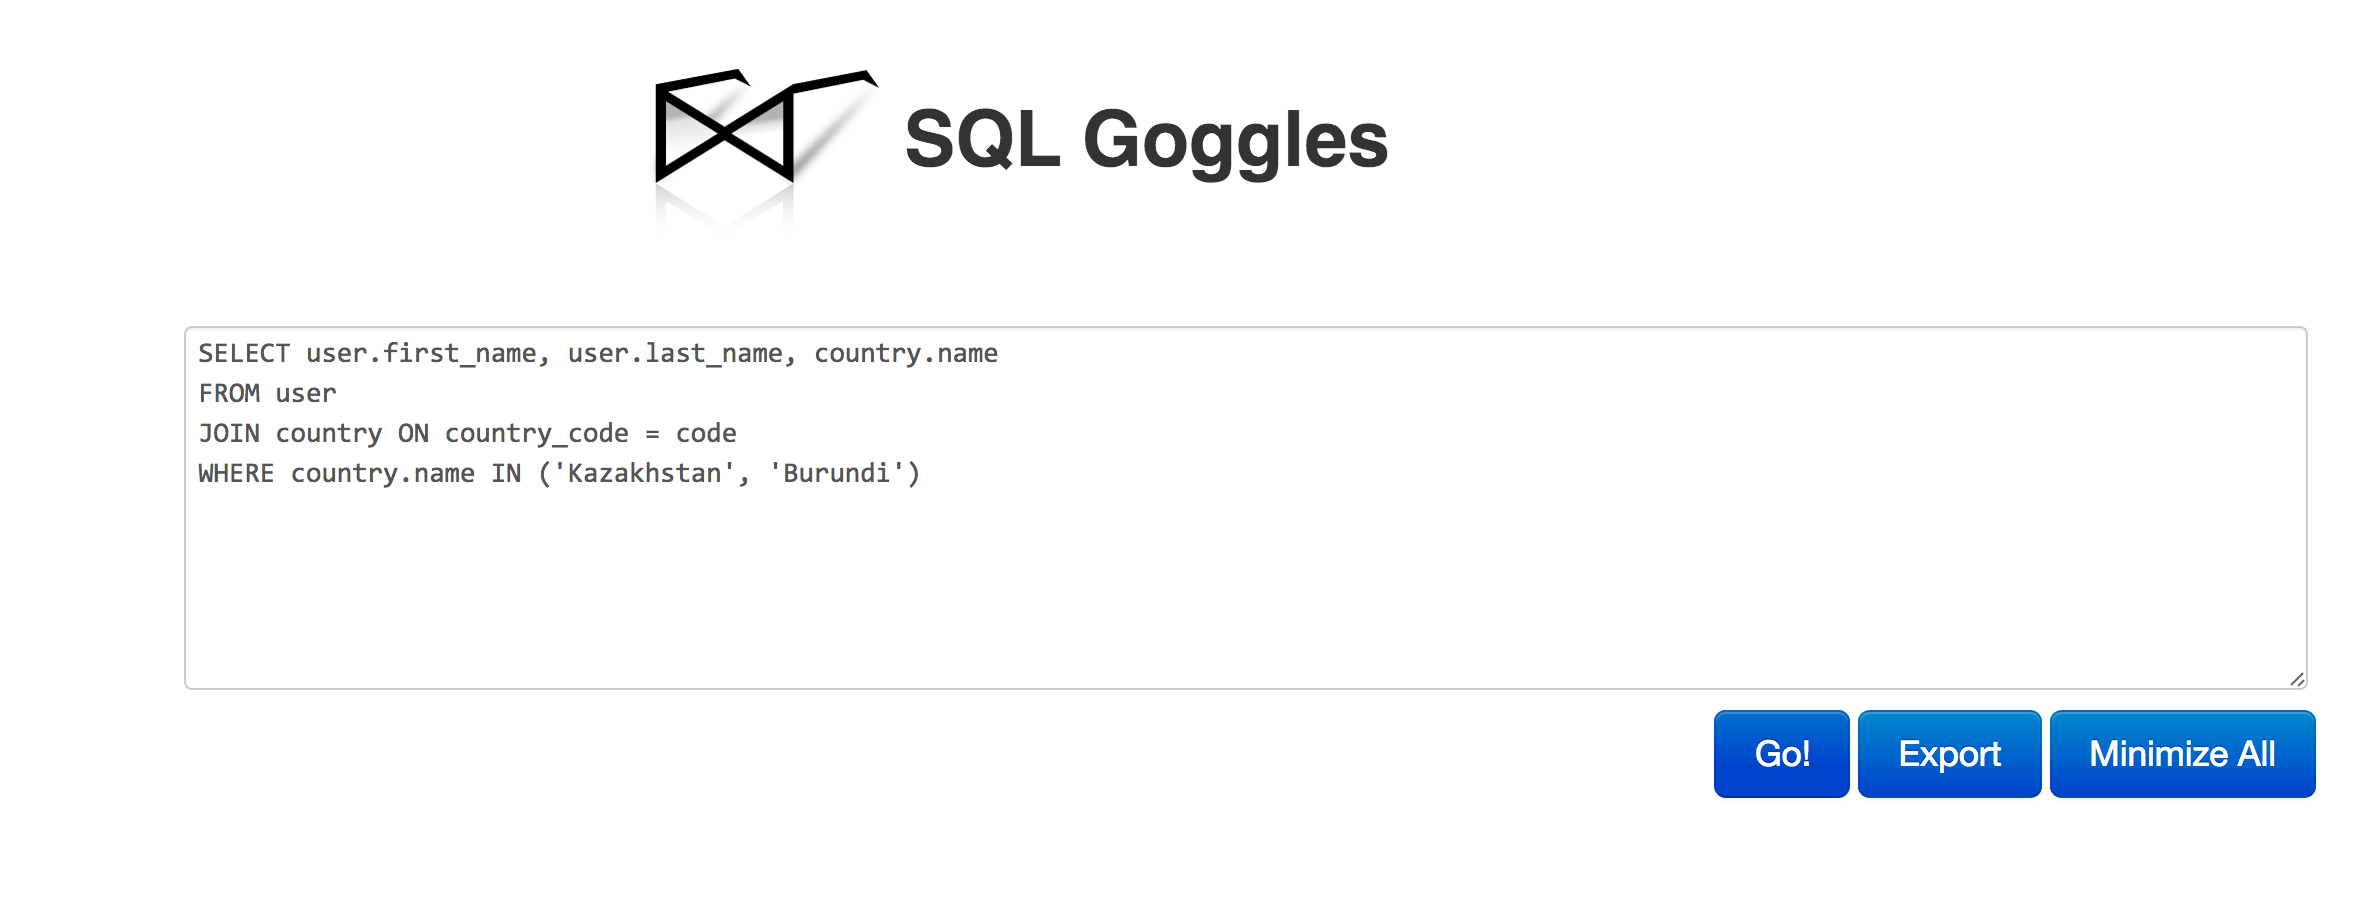
Task: Click the Export button
Action: [1949, 754]
